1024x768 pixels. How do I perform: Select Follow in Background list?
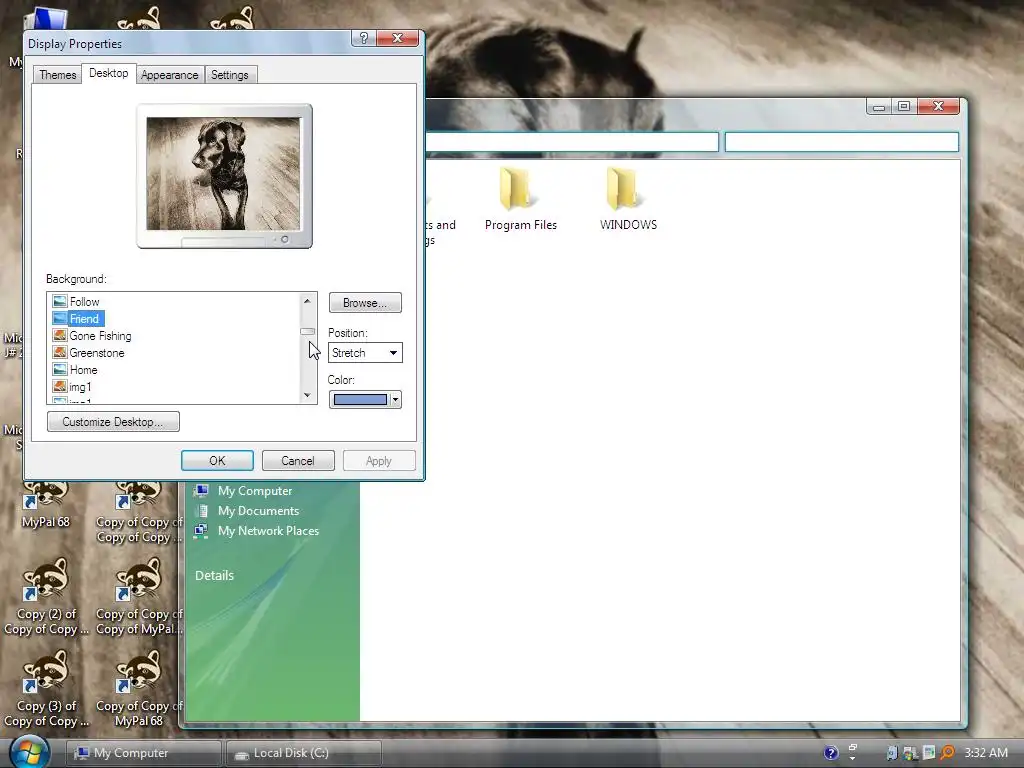pos(85,302)
